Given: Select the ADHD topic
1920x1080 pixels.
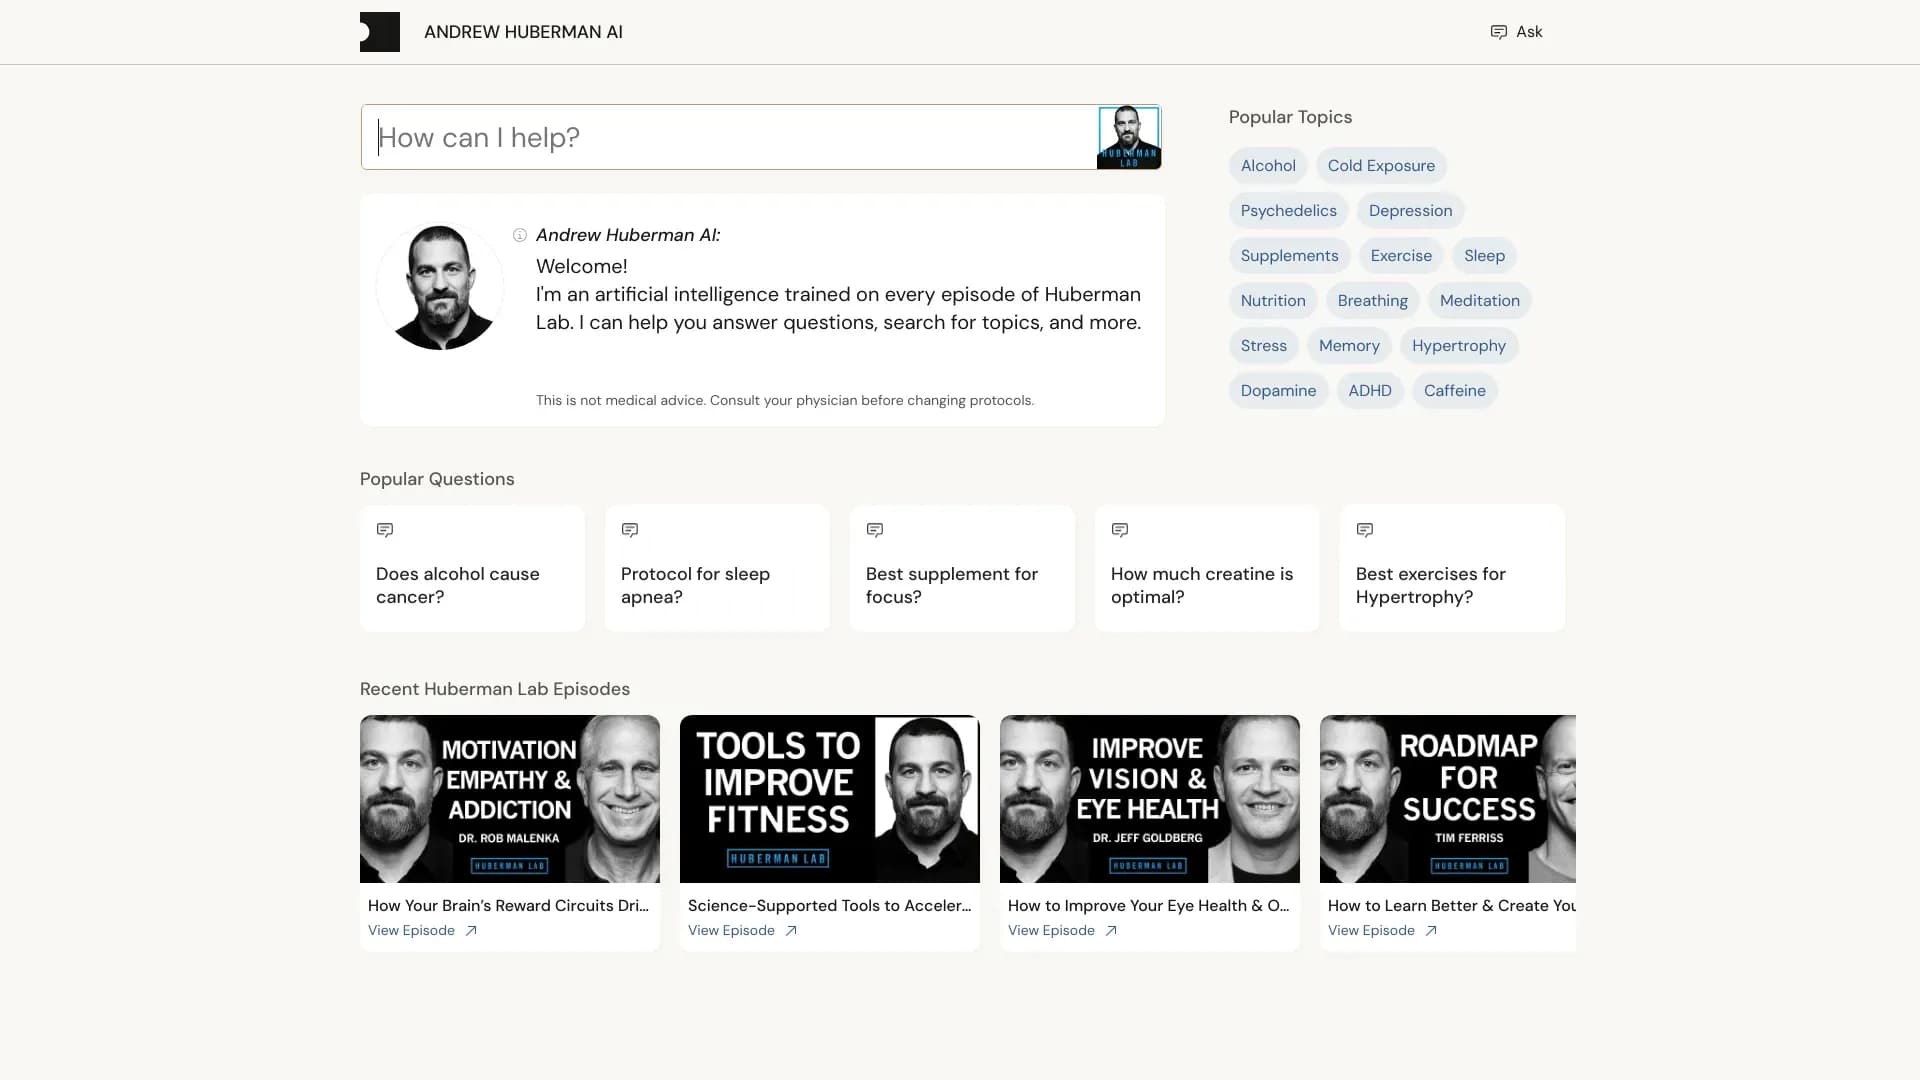Looking at the screenshot, I should tap(1370, 391).
